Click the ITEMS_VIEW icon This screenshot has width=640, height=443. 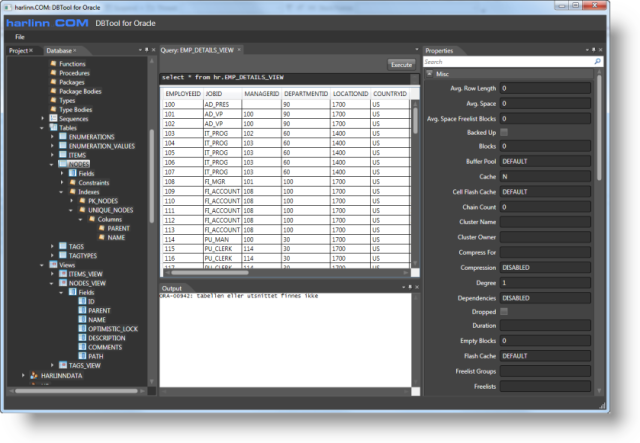click(x=63, y=273)
